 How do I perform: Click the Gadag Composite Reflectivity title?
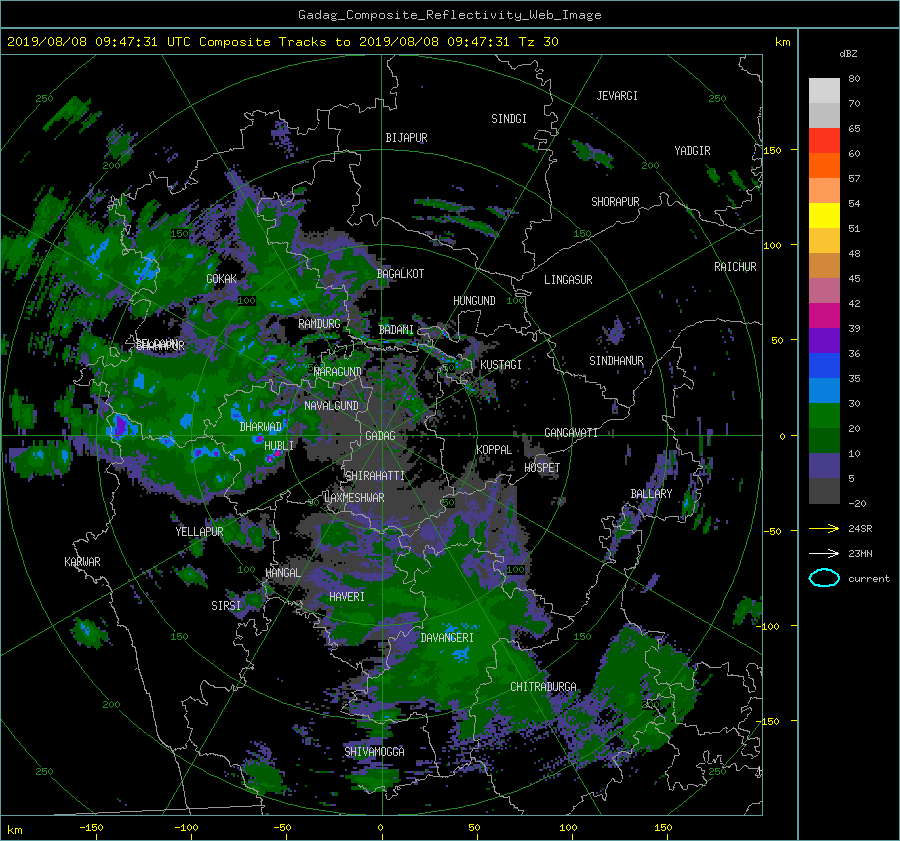coord(449,15)
